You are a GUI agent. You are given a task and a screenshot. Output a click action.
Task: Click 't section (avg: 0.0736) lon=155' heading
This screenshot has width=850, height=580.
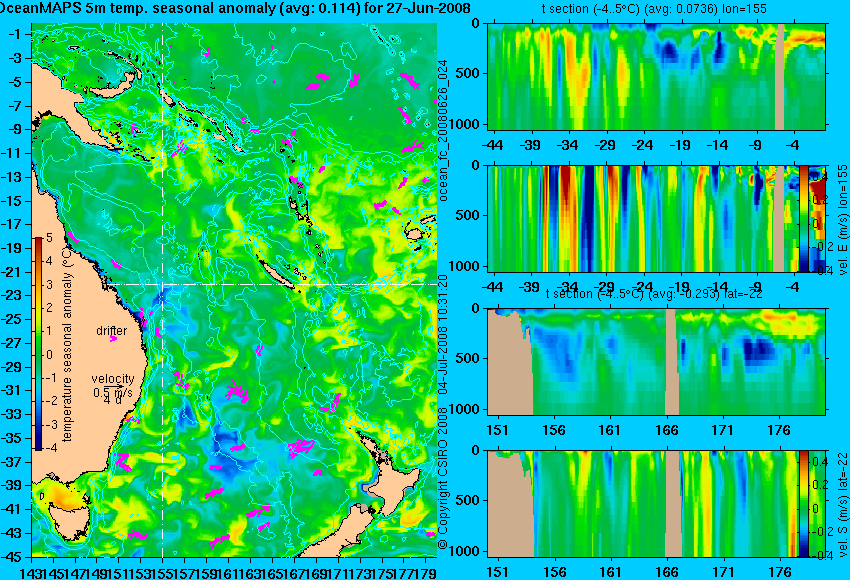point(654,9)
